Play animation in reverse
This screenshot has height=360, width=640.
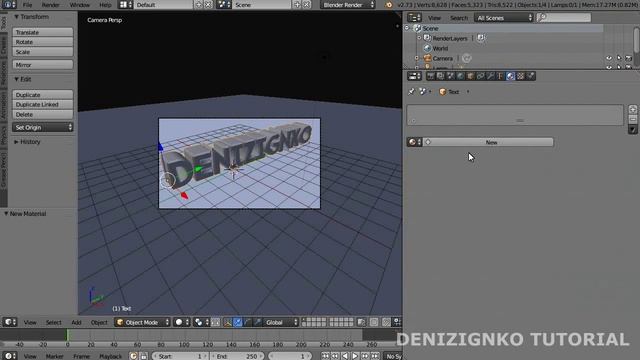(x=345, y=356)
